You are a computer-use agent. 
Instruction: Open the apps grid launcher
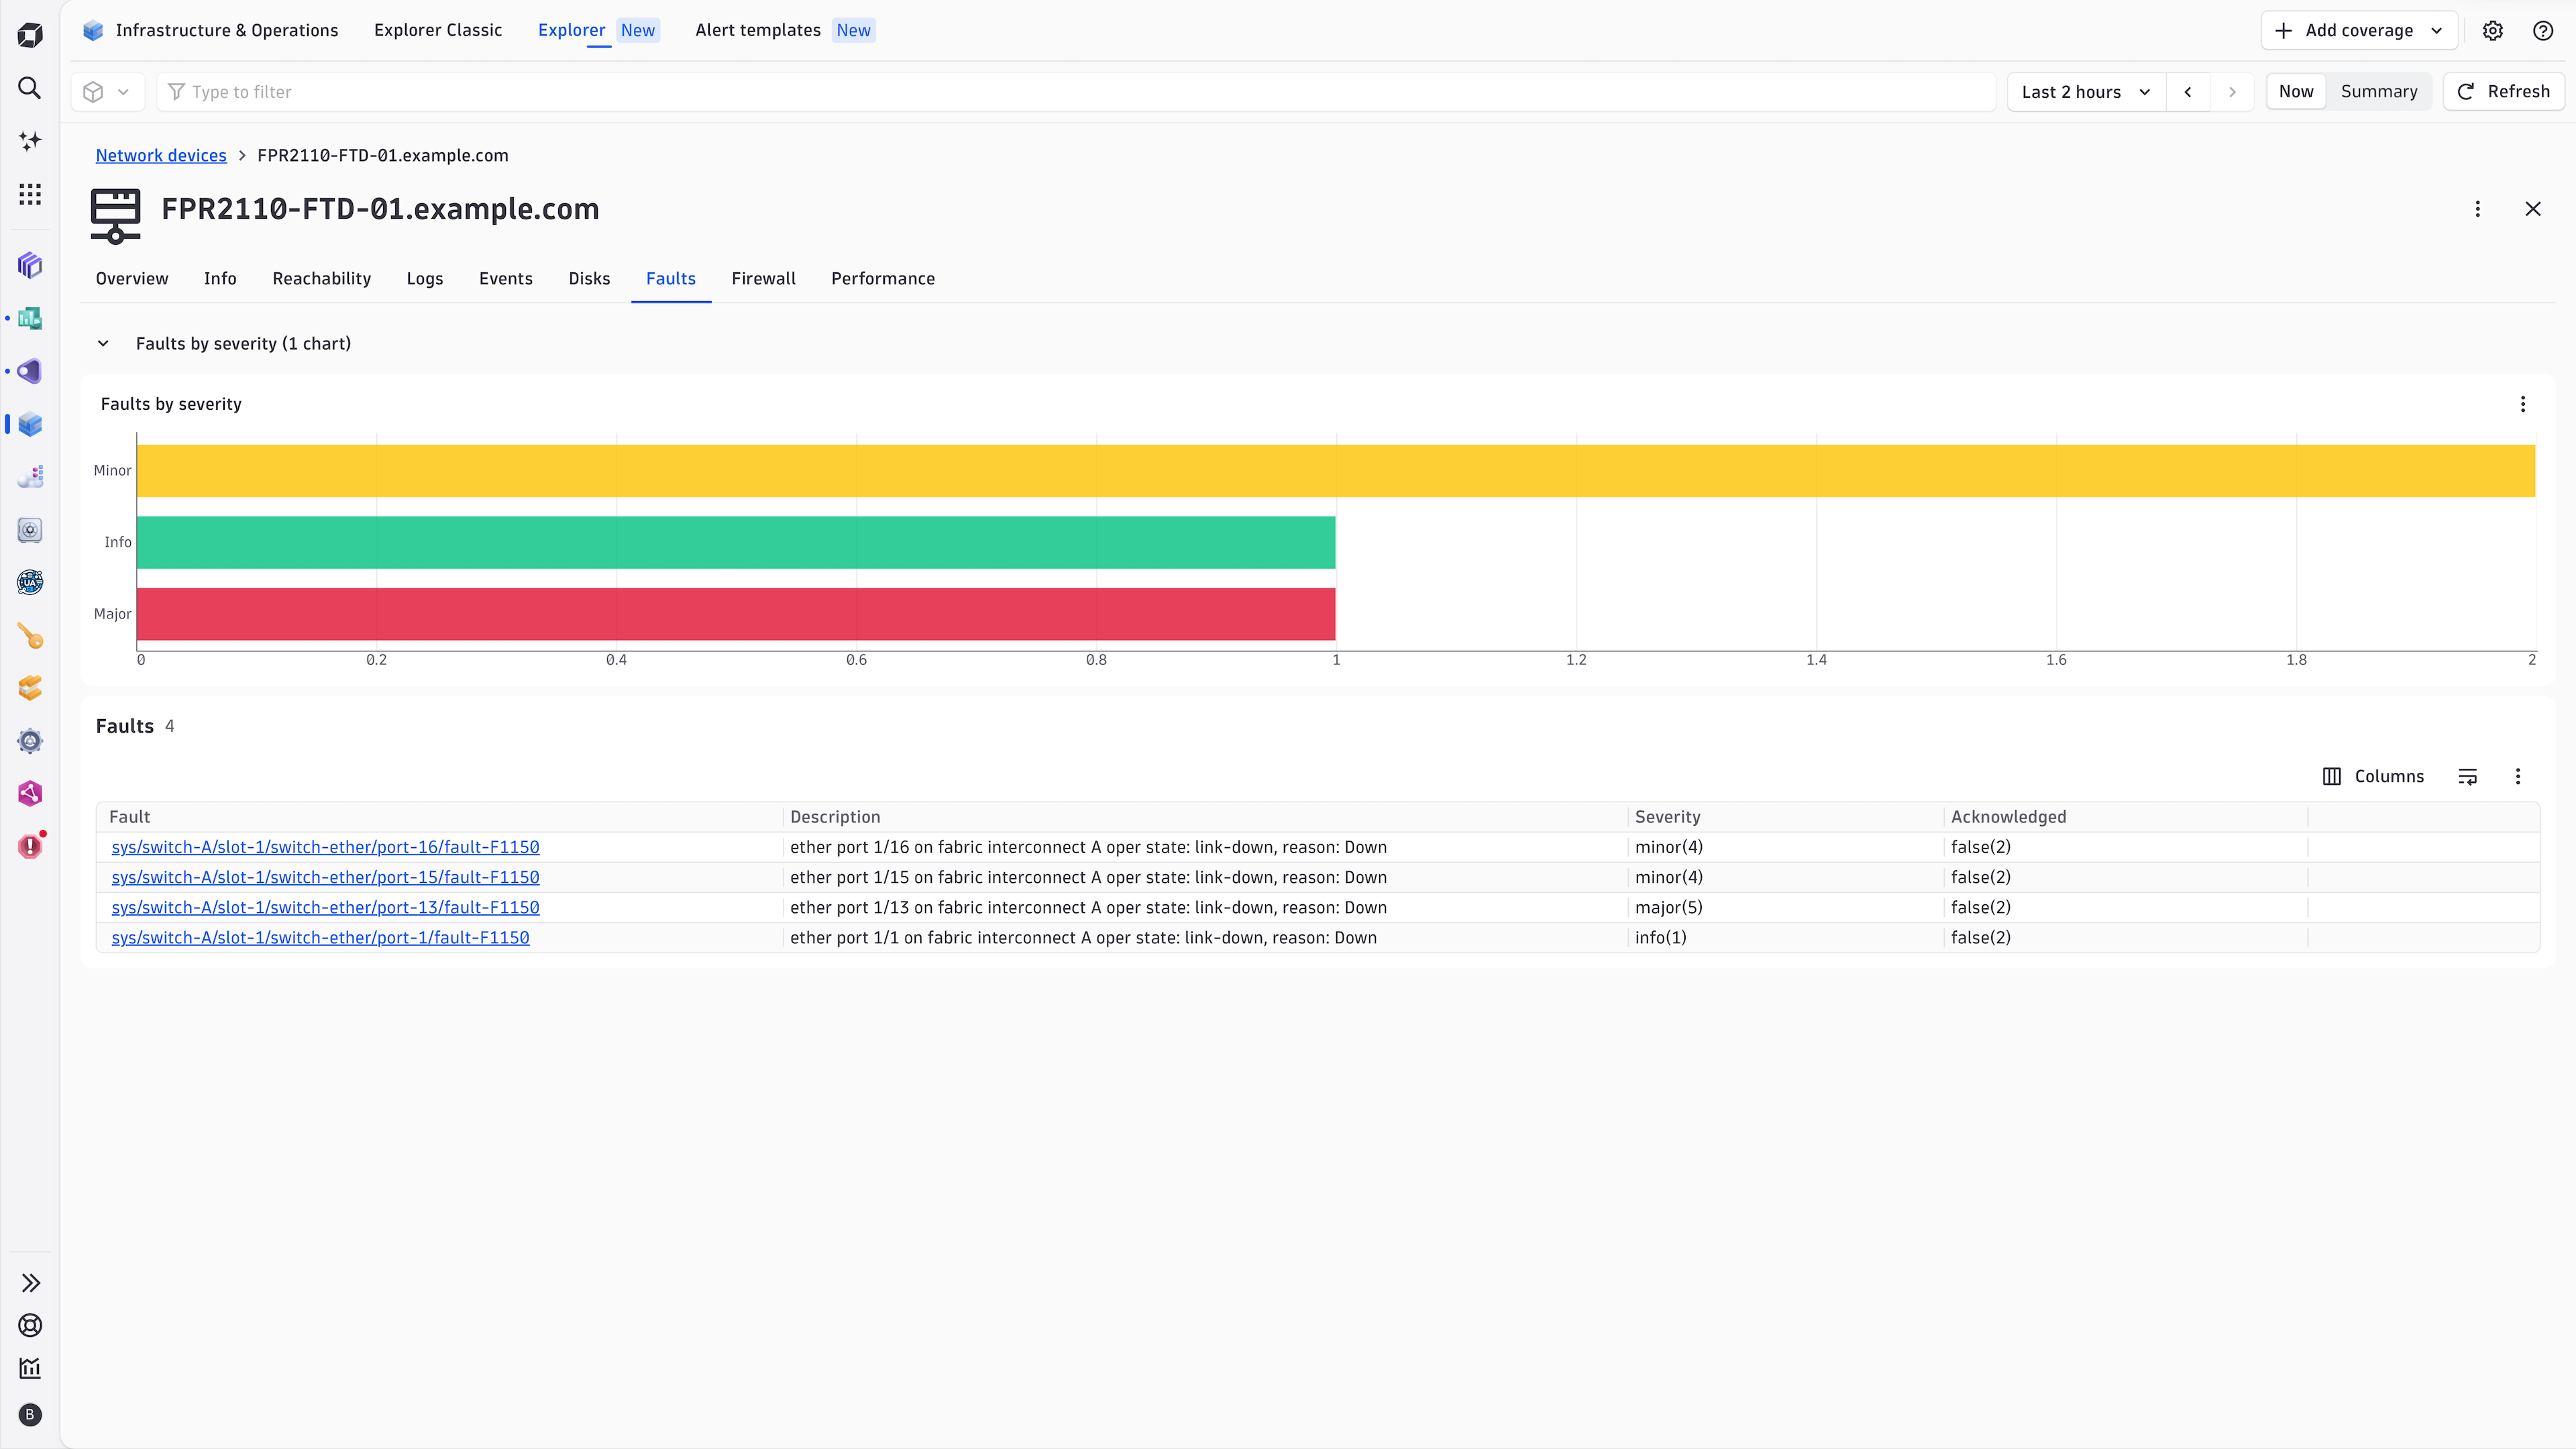coord(30,194)
